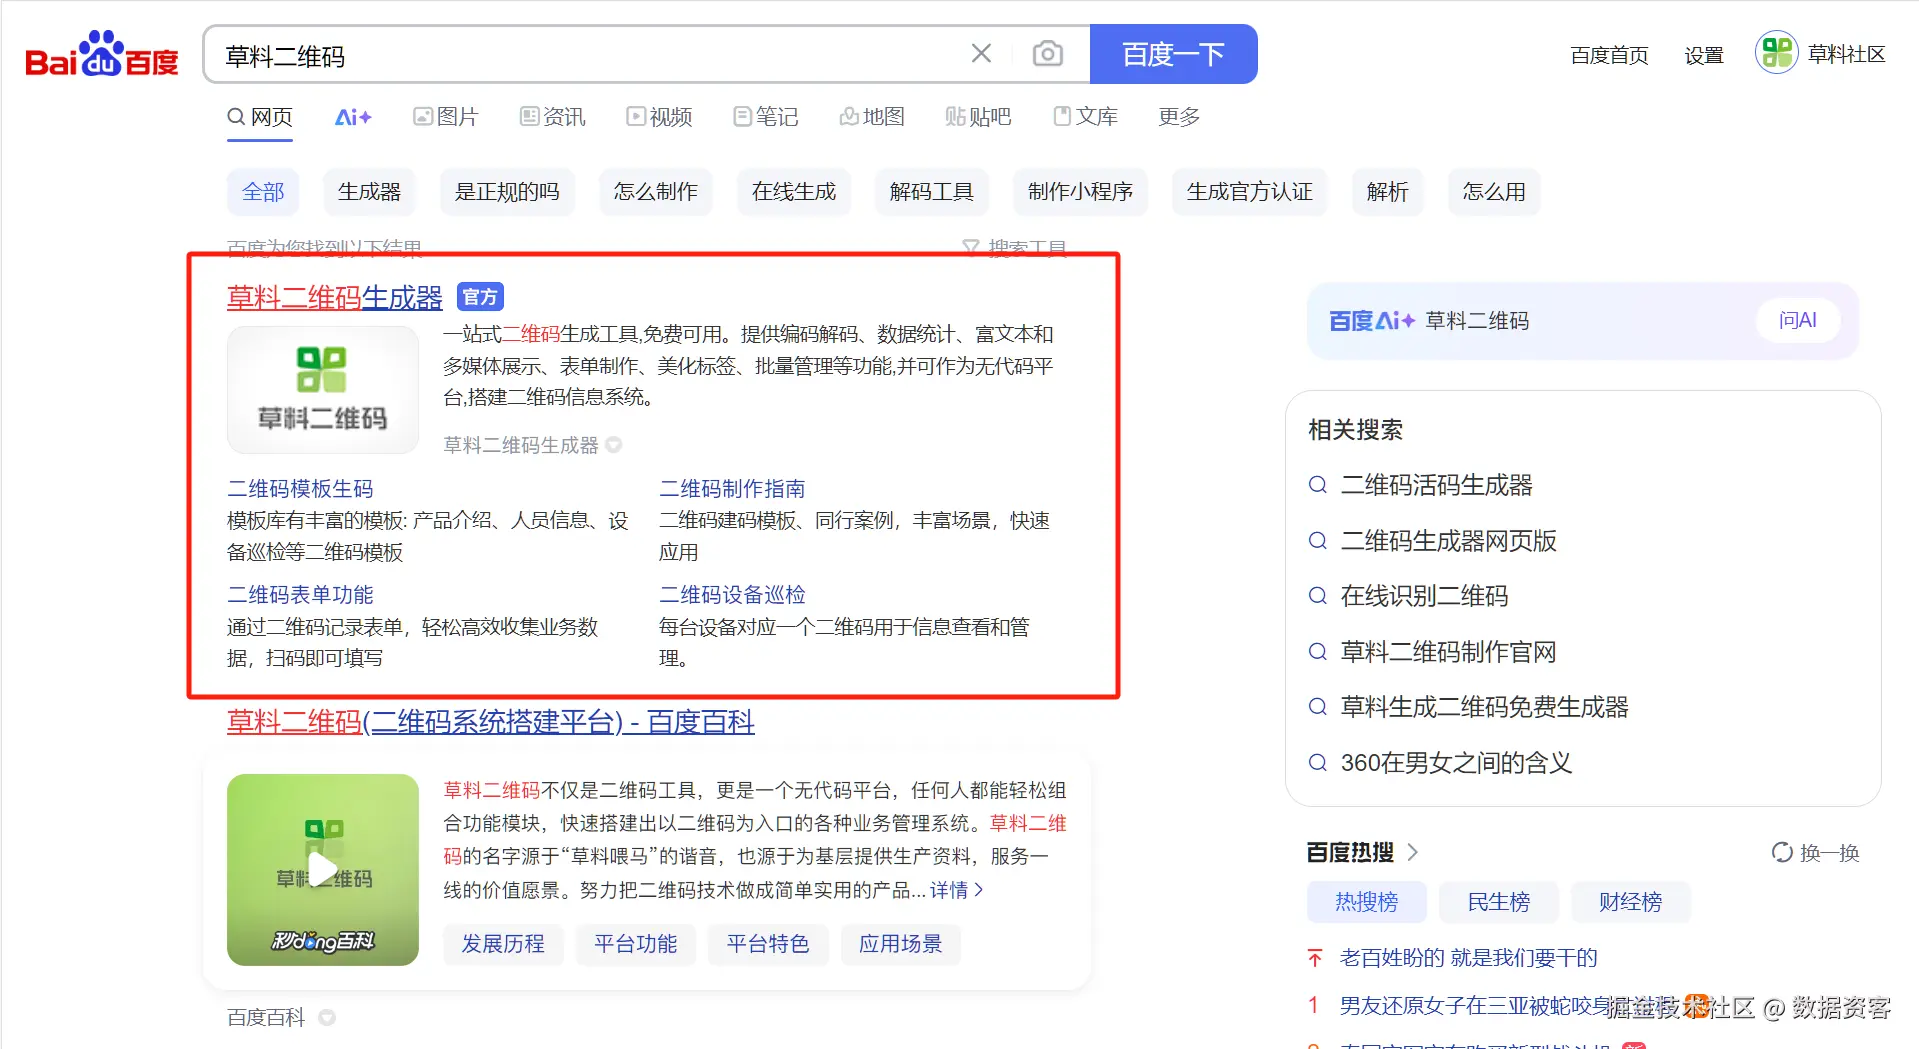The height and width of the screenshot is (1049, 1919).
Task: Open the 百度首页 link
Action: pos(1609,55)
